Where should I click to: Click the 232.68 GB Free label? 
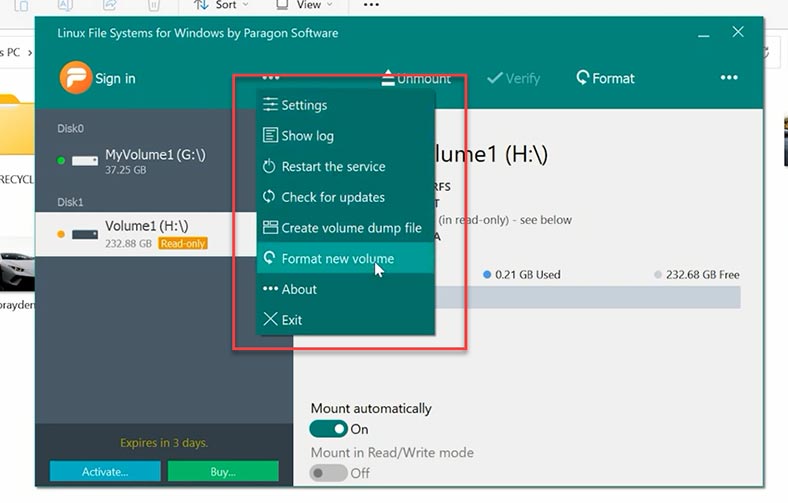(x=702, y=274)
